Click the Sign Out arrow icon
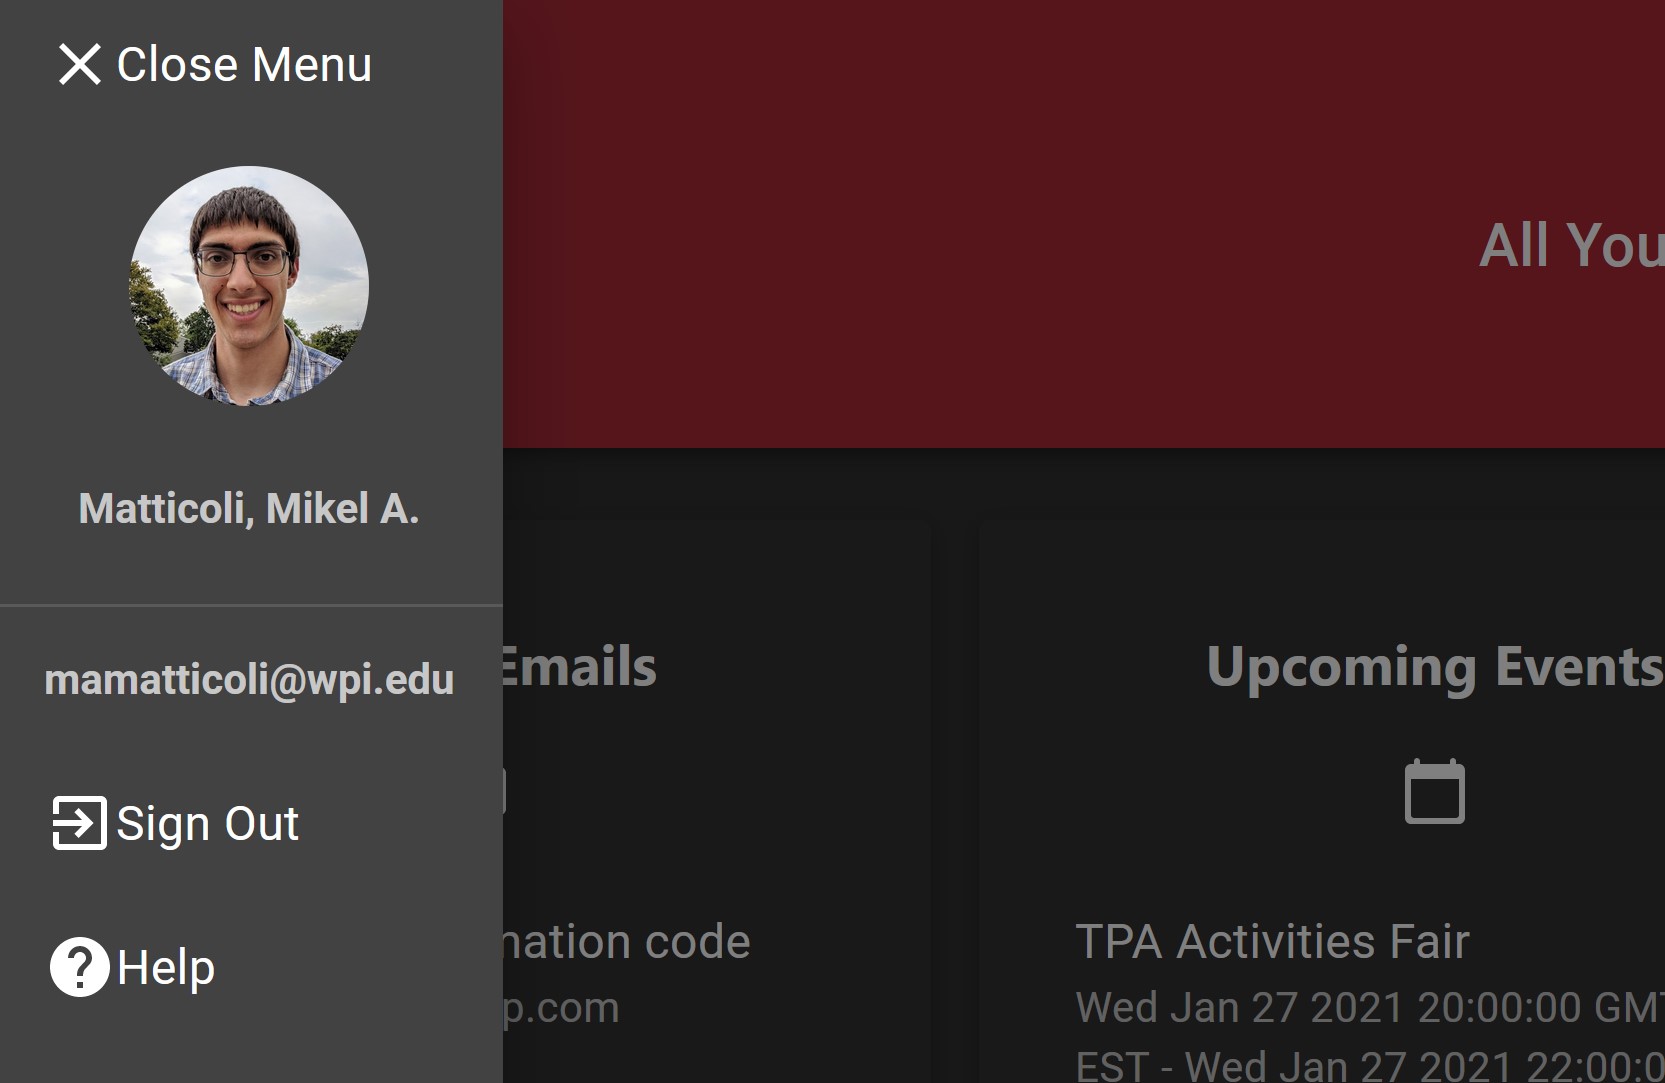 [79, 823]
